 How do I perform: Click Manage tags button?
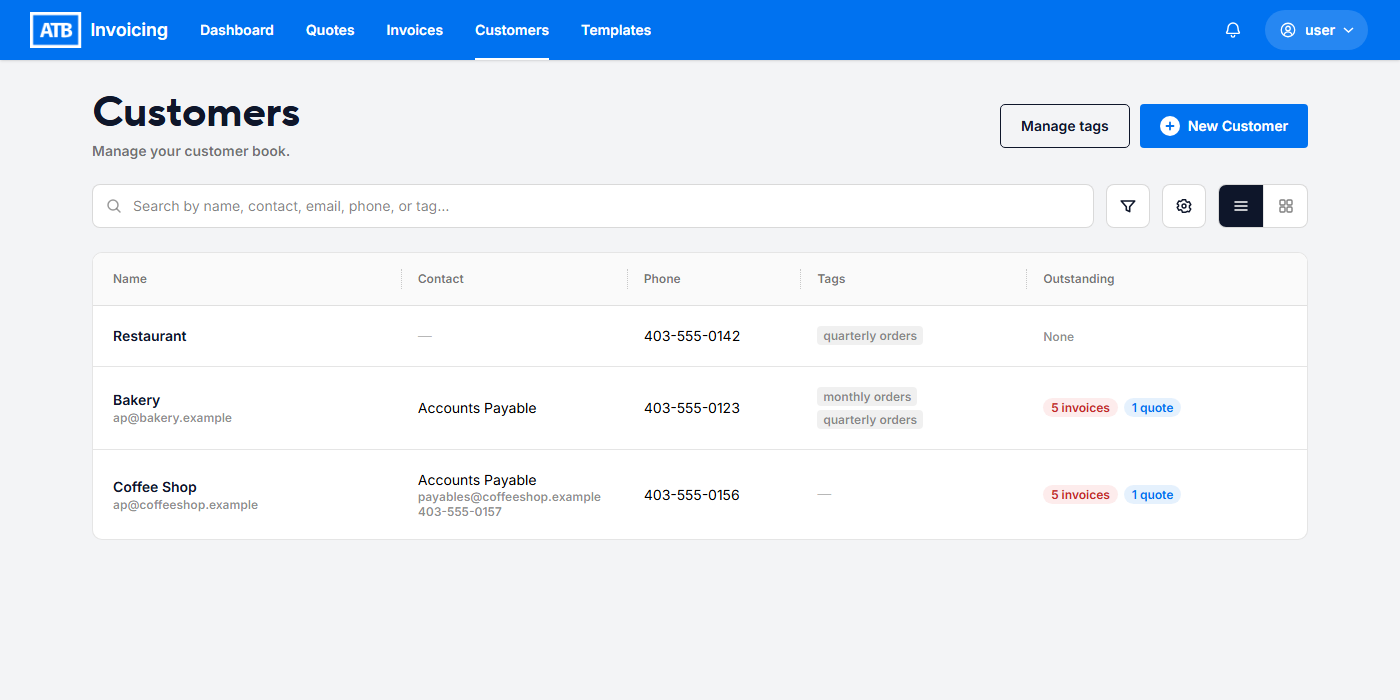click(x=1065, y=126)
